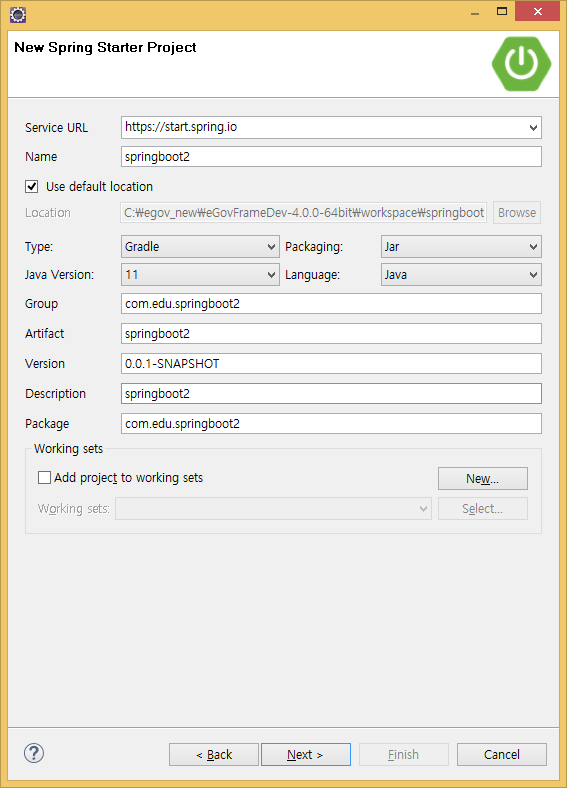This screenshot has height=788, width=567.
Task: Click the 'Description' label
Action: click(55, 393)
